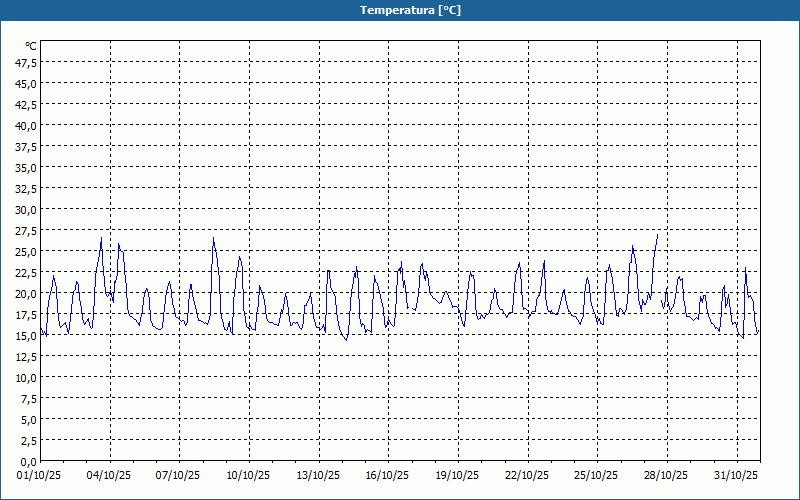Click the 07/10/25 date on the x-axis
The image size is (800, 500).
click(179, 474)
